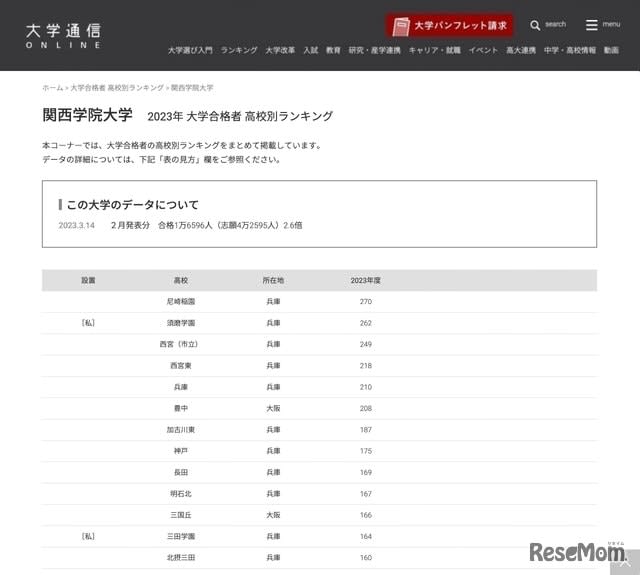Viewport: 640px width, 575px height.
Task: Click the 大学通信 ONLINE logo
Action: click(63, 36)
